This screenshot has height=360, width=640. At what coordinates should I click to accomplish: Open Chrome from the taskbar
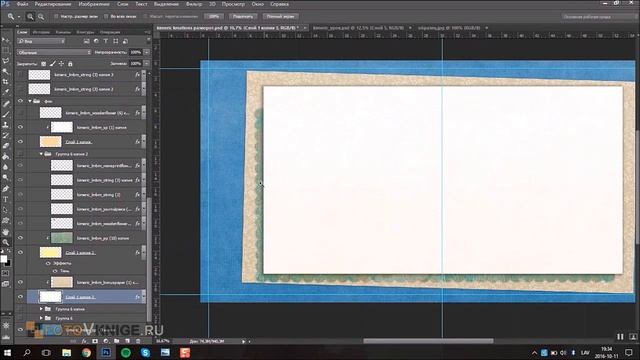(x=86, y=352)
